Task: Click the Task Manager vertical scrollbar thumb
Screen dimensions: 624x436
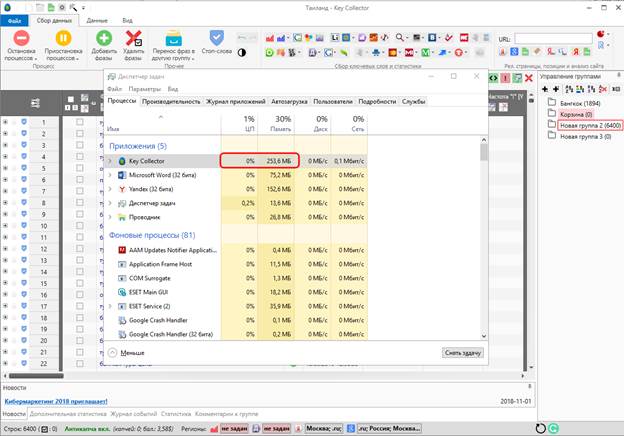Action: [484, 152]
